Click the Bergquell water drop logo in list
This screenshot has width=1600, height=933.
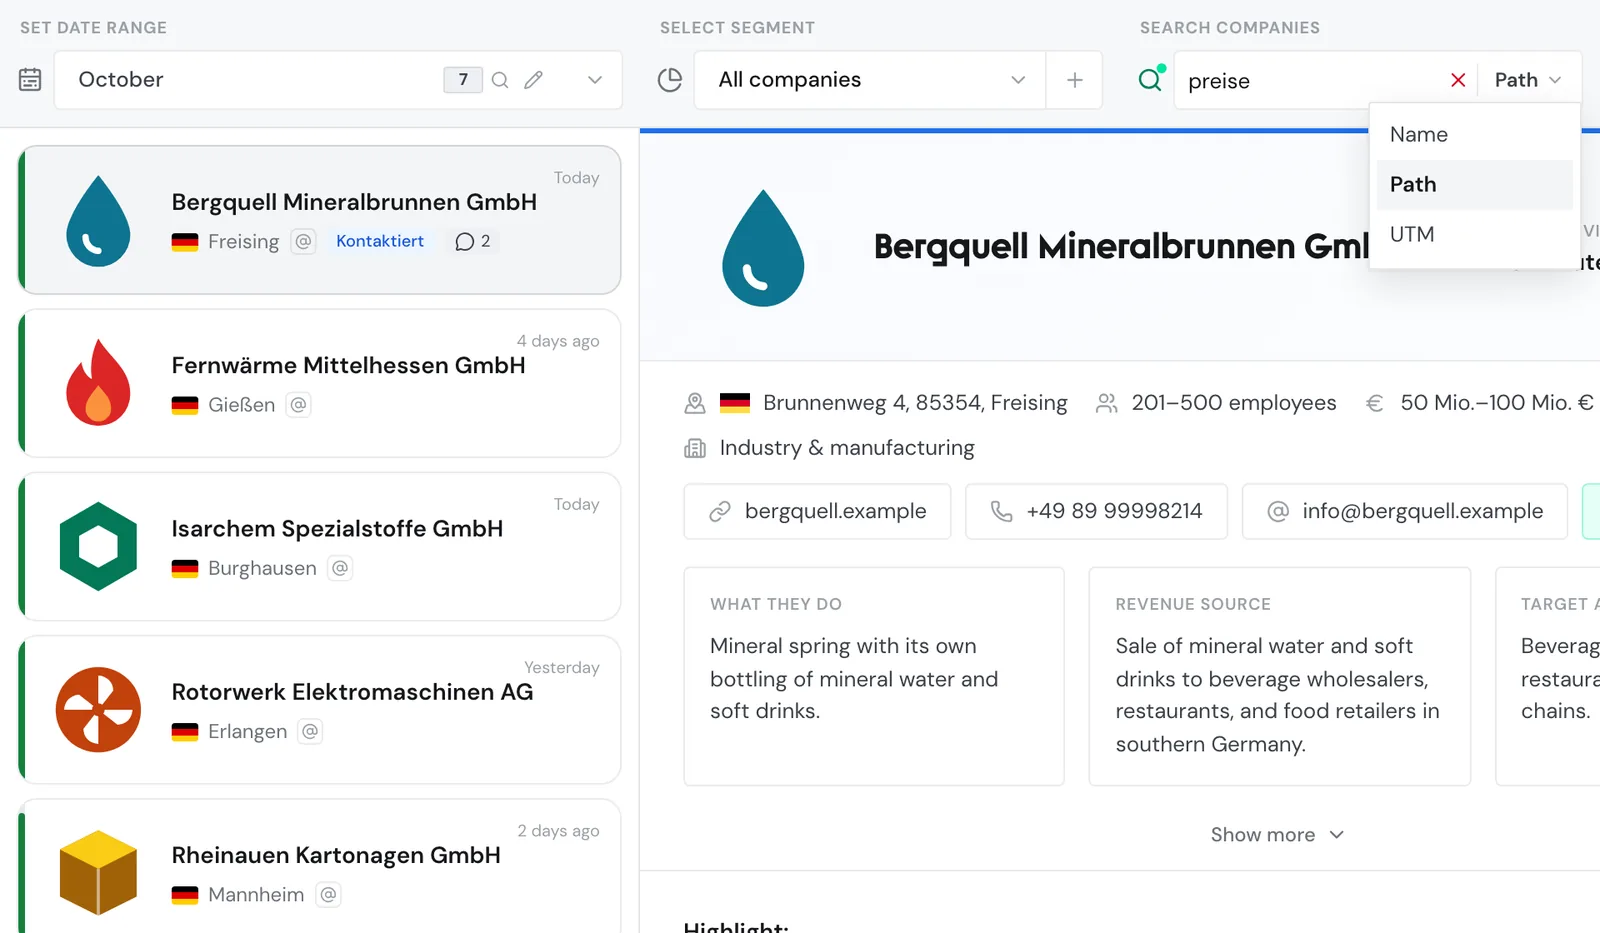[x=98, y=221]
